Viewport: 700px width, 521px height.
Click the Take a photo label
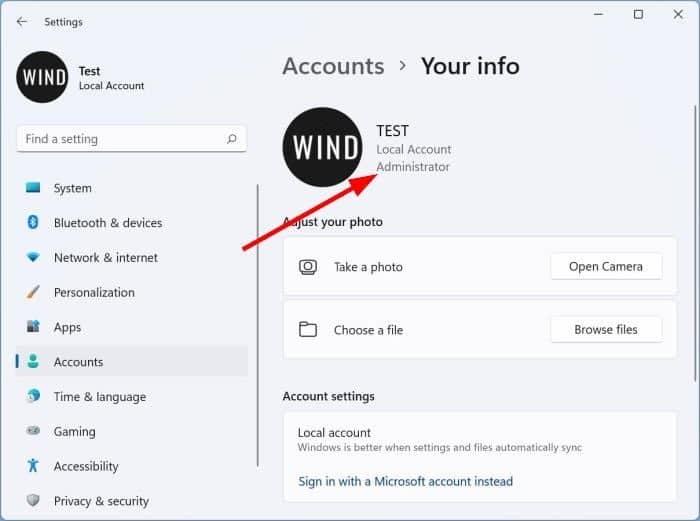[368, 267]
